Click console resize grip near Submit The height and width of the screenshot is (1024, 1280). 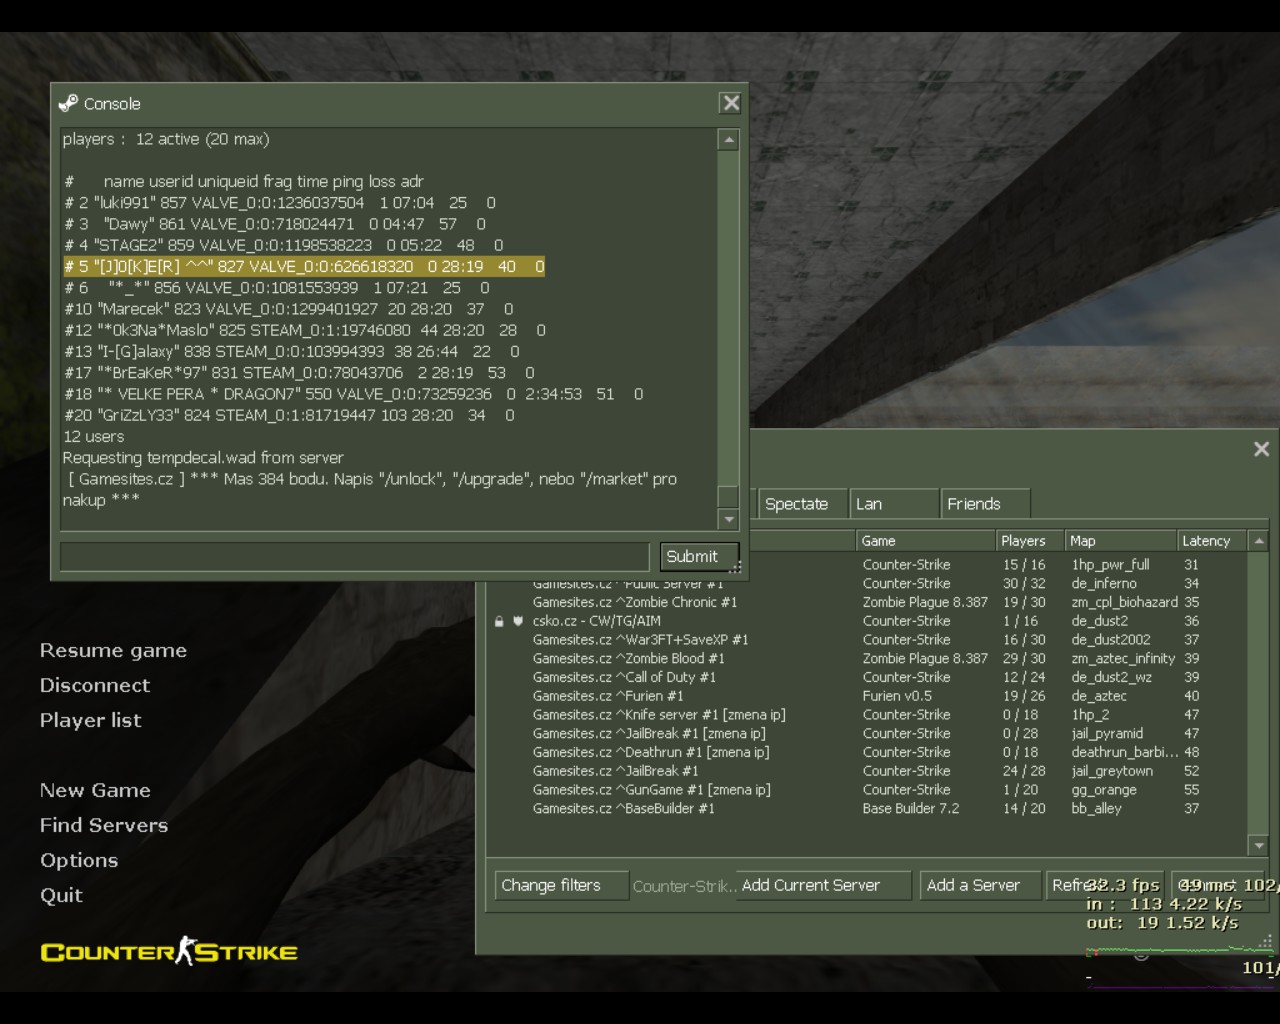[x=736, y=567]
